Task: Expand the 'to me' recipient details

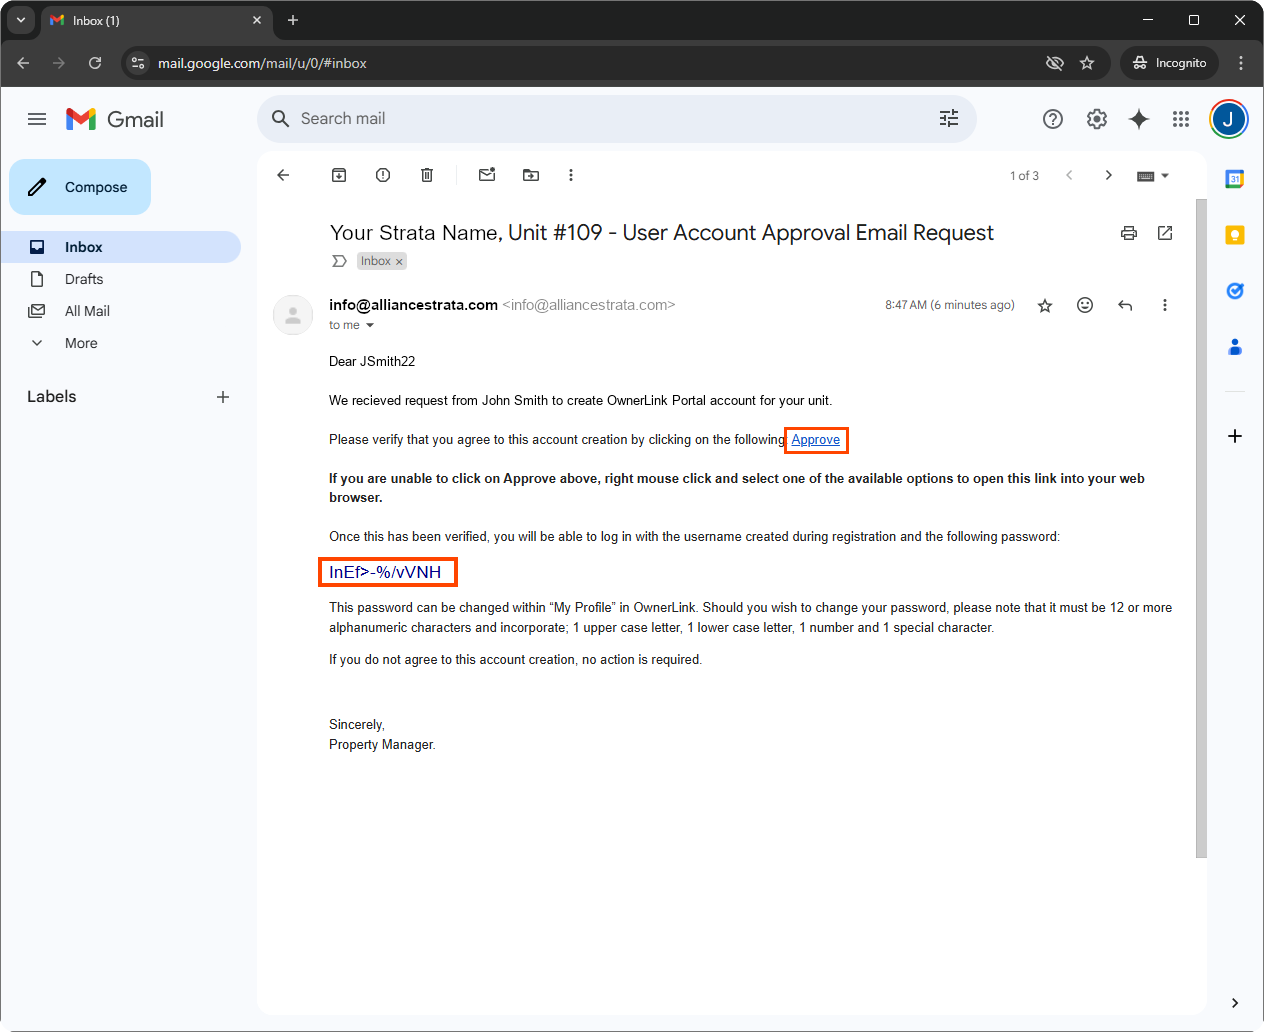Action: pyautogui.click(x=370, y=326)
